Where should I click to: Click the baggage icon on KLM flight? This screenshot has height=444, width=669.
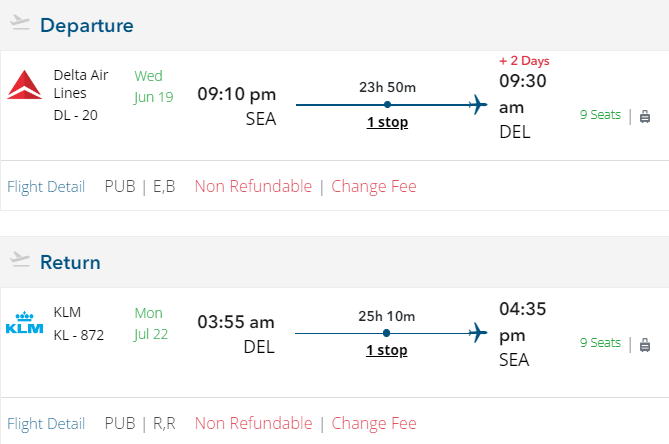point(645,344)
